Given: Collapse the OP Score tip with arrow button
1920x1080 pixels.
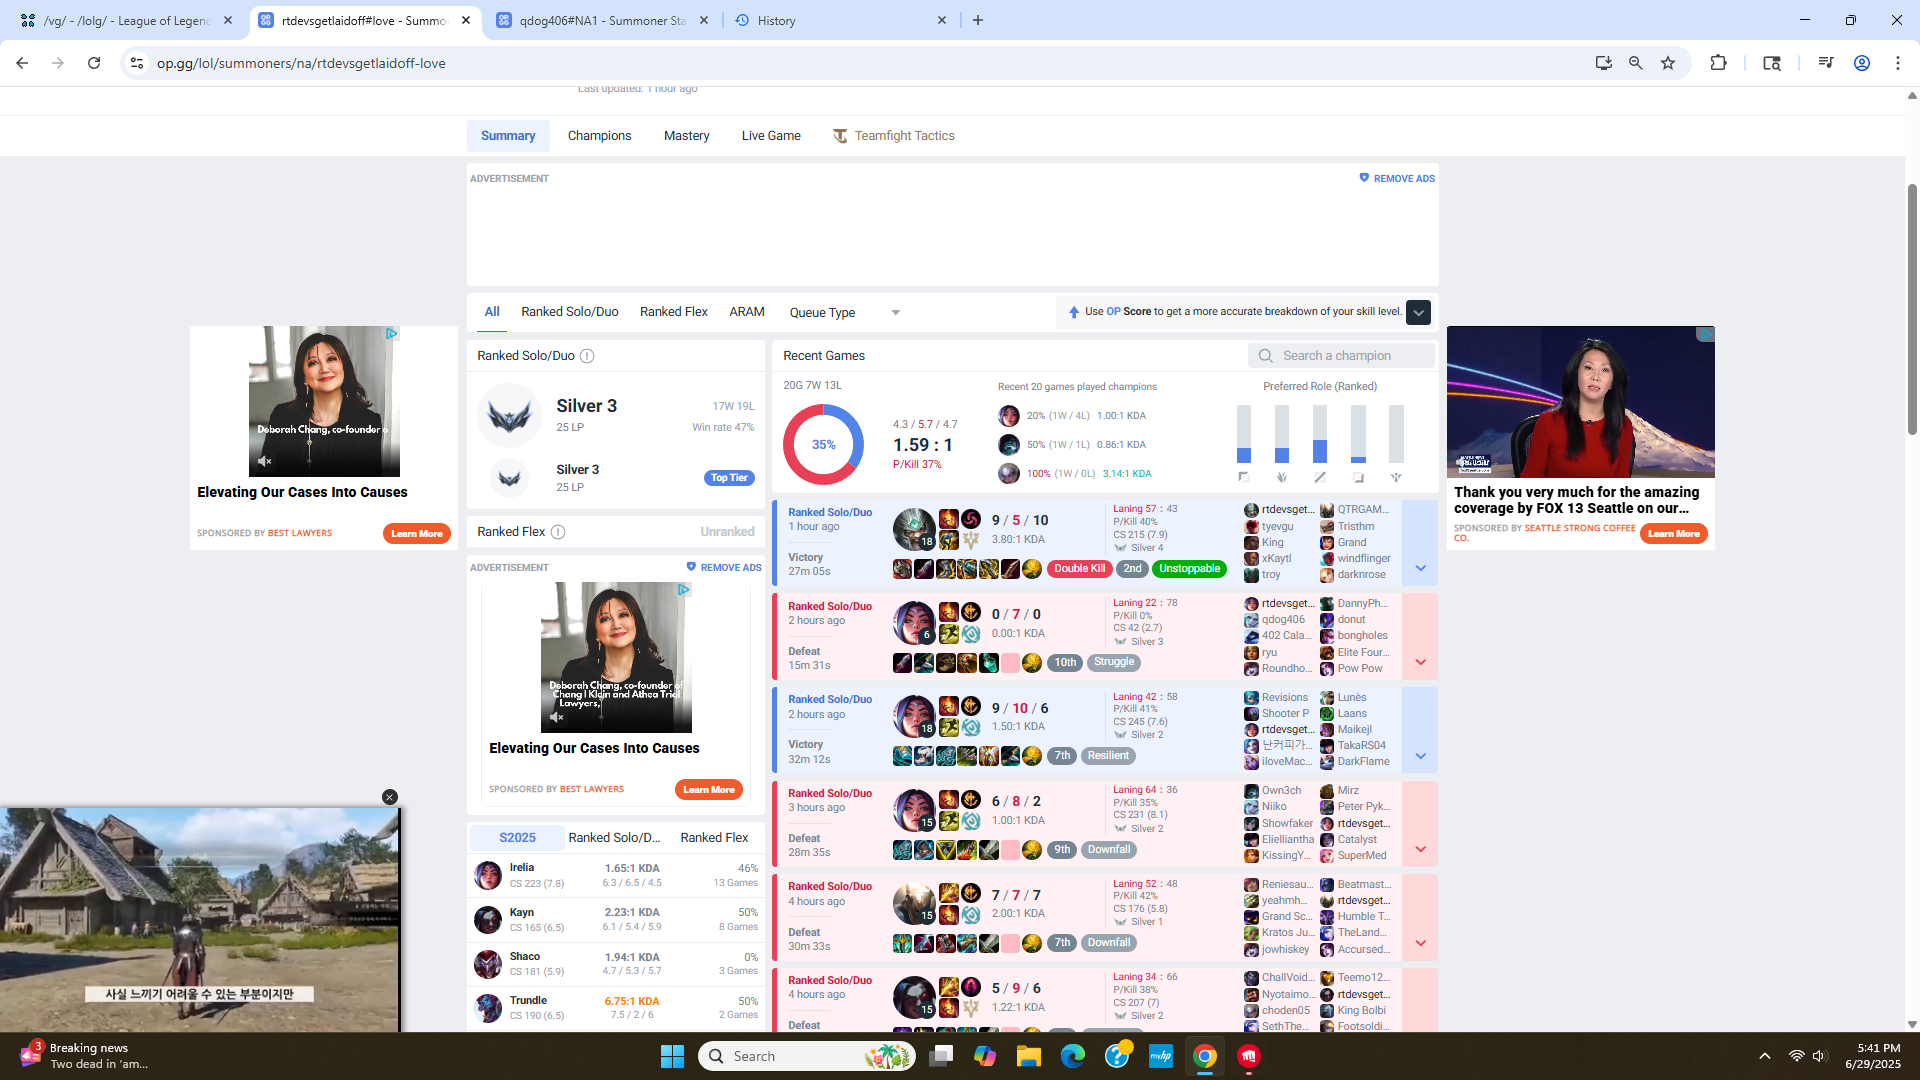Looking at the screenshot, I should 1418,312.
